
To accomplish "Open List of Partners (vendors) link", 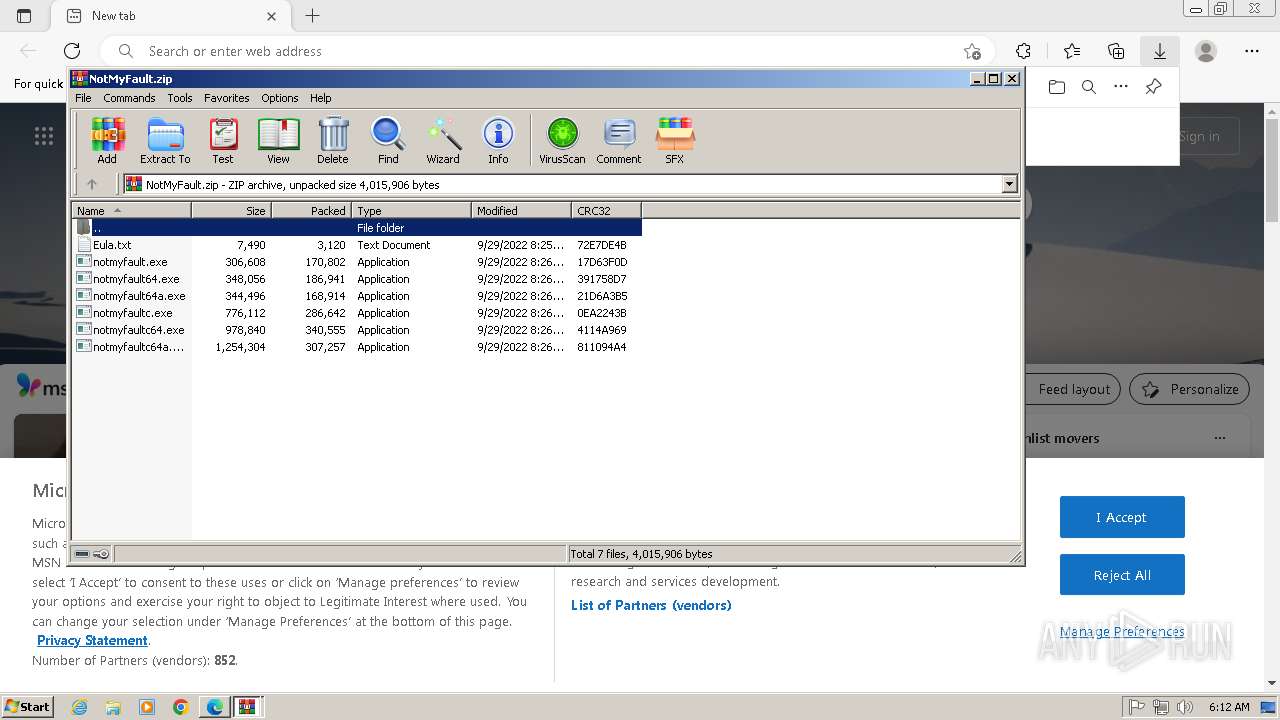I will coord(651,605).
